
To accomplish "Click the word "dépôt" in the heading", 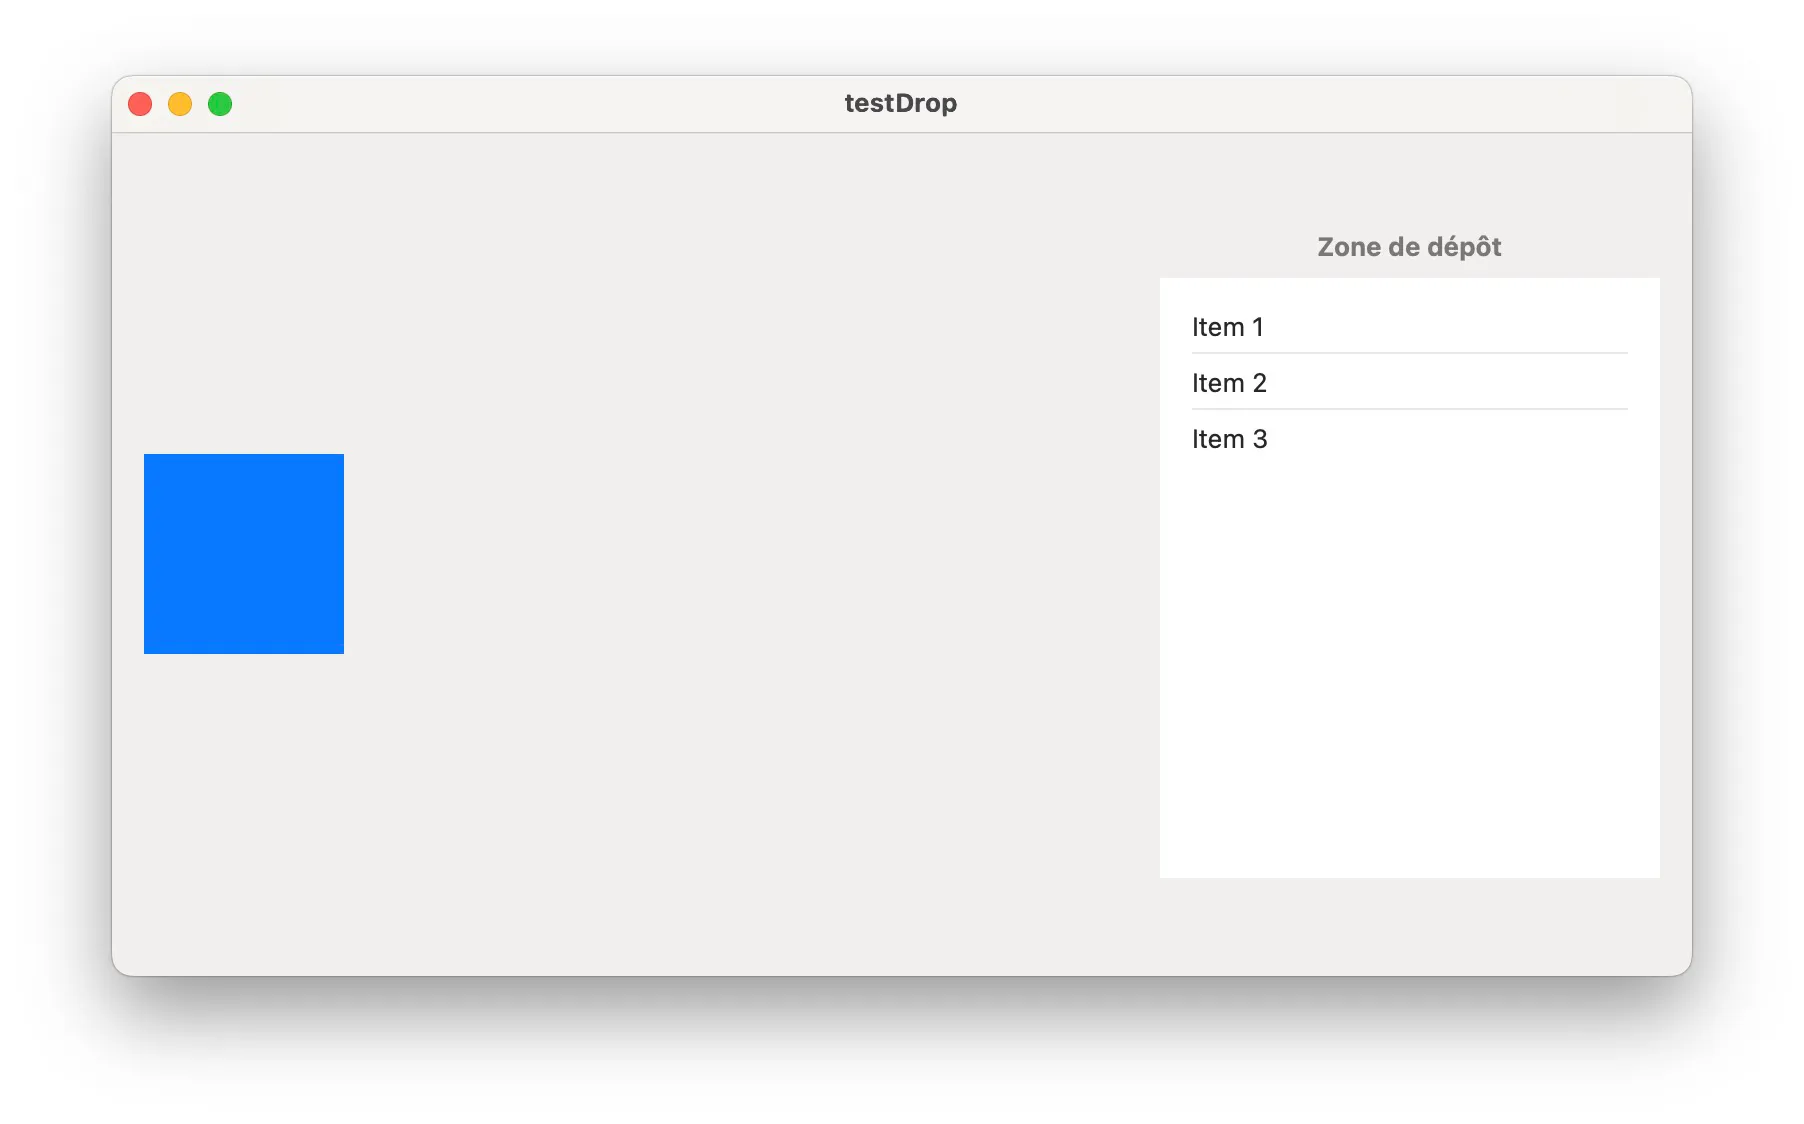I will click(1464, 247).
